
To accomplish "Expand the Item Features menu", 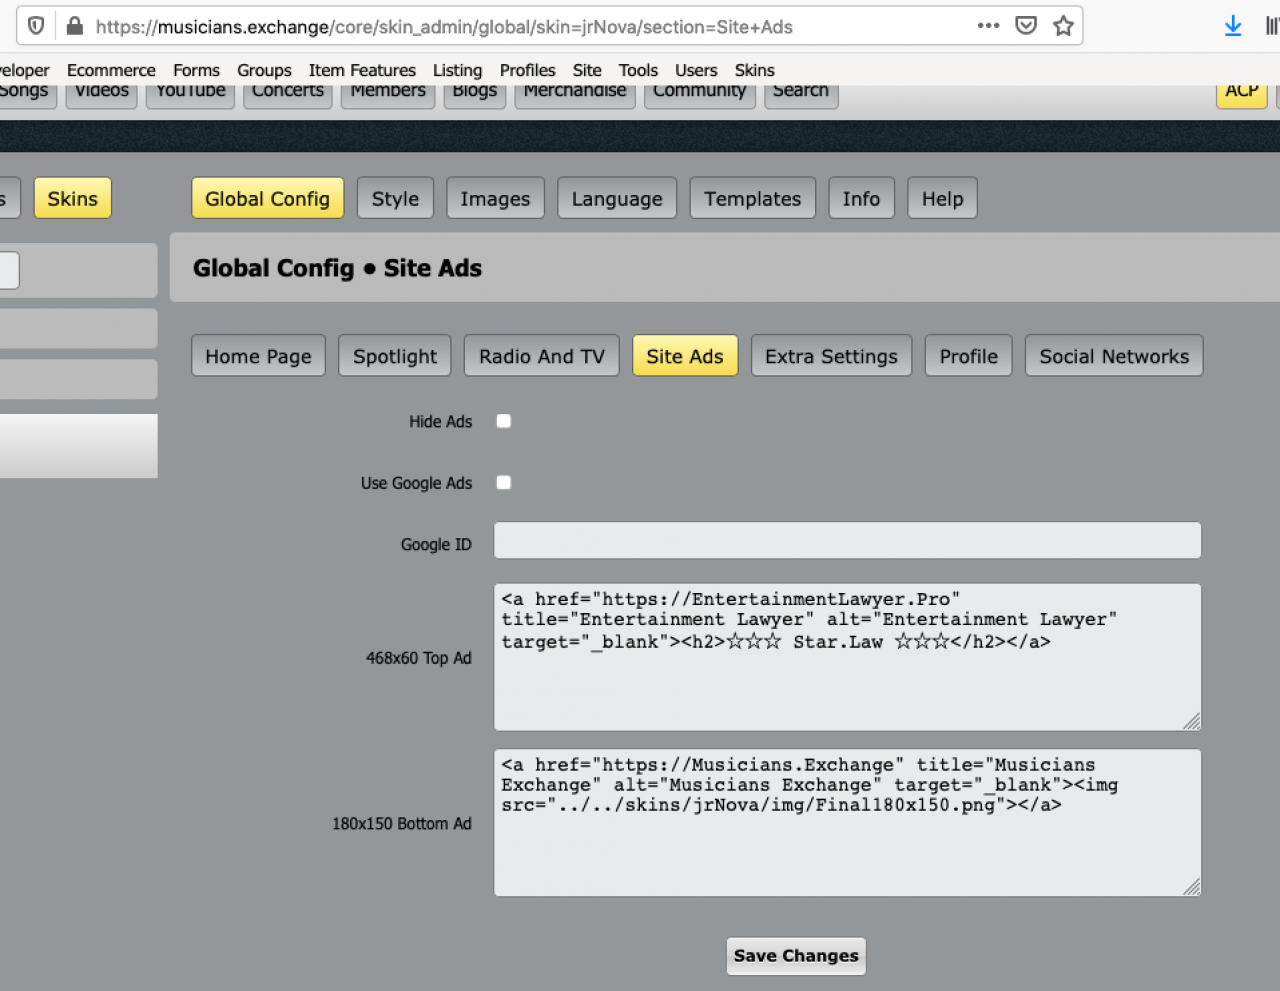I will click(362, 70).
